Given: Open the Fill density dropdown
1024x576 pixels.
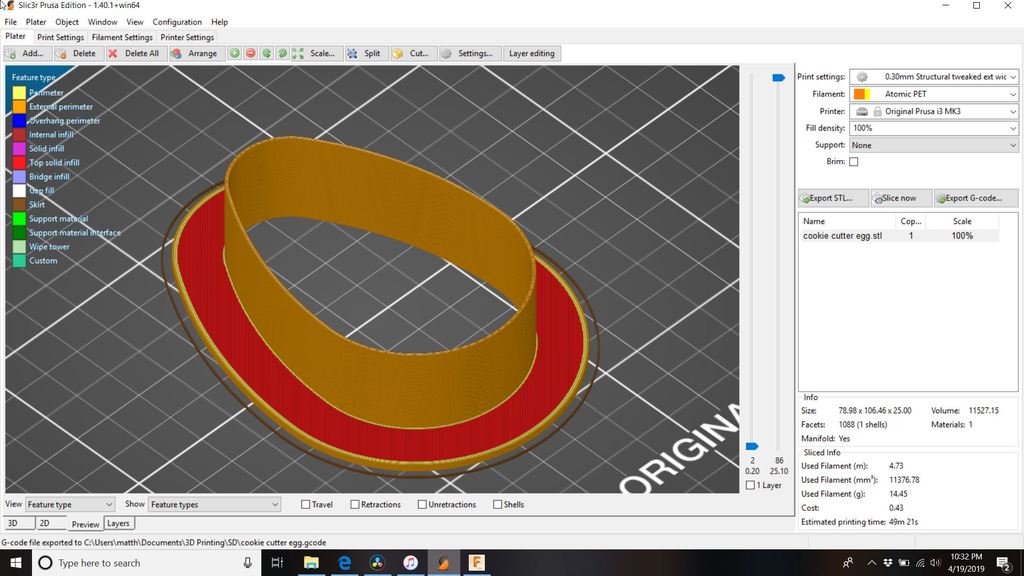Looking at the screenshot, I should [x=933, y=128].
